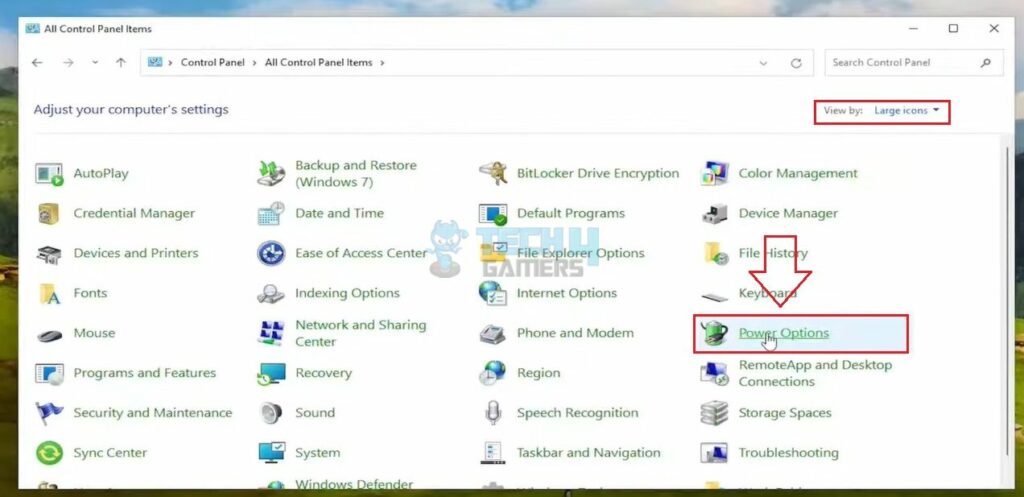1024x497 pixels.
Task: Open Devices and Printers icon
Action: (49, 253)
